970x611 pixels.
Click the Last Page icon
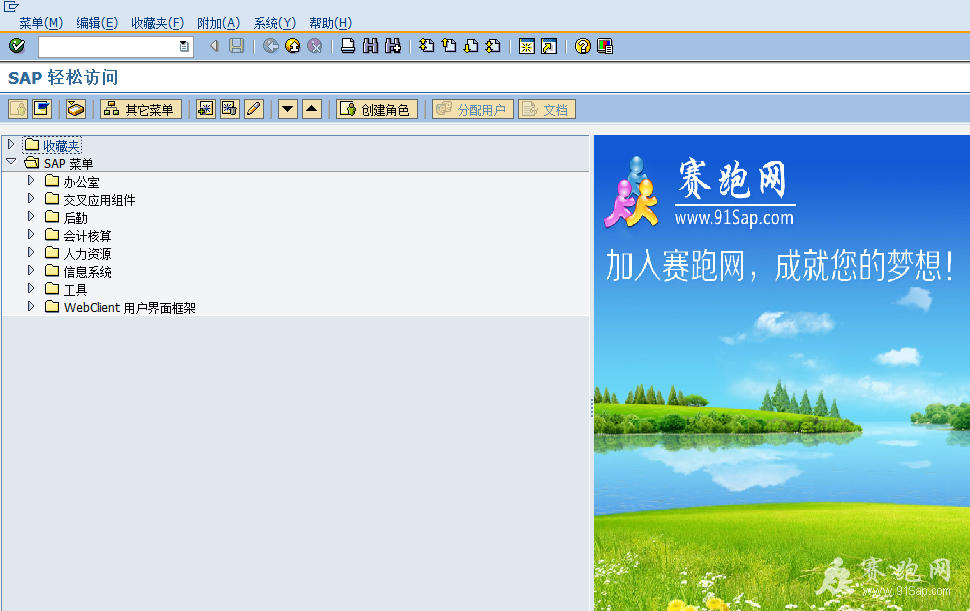point(493,46)
